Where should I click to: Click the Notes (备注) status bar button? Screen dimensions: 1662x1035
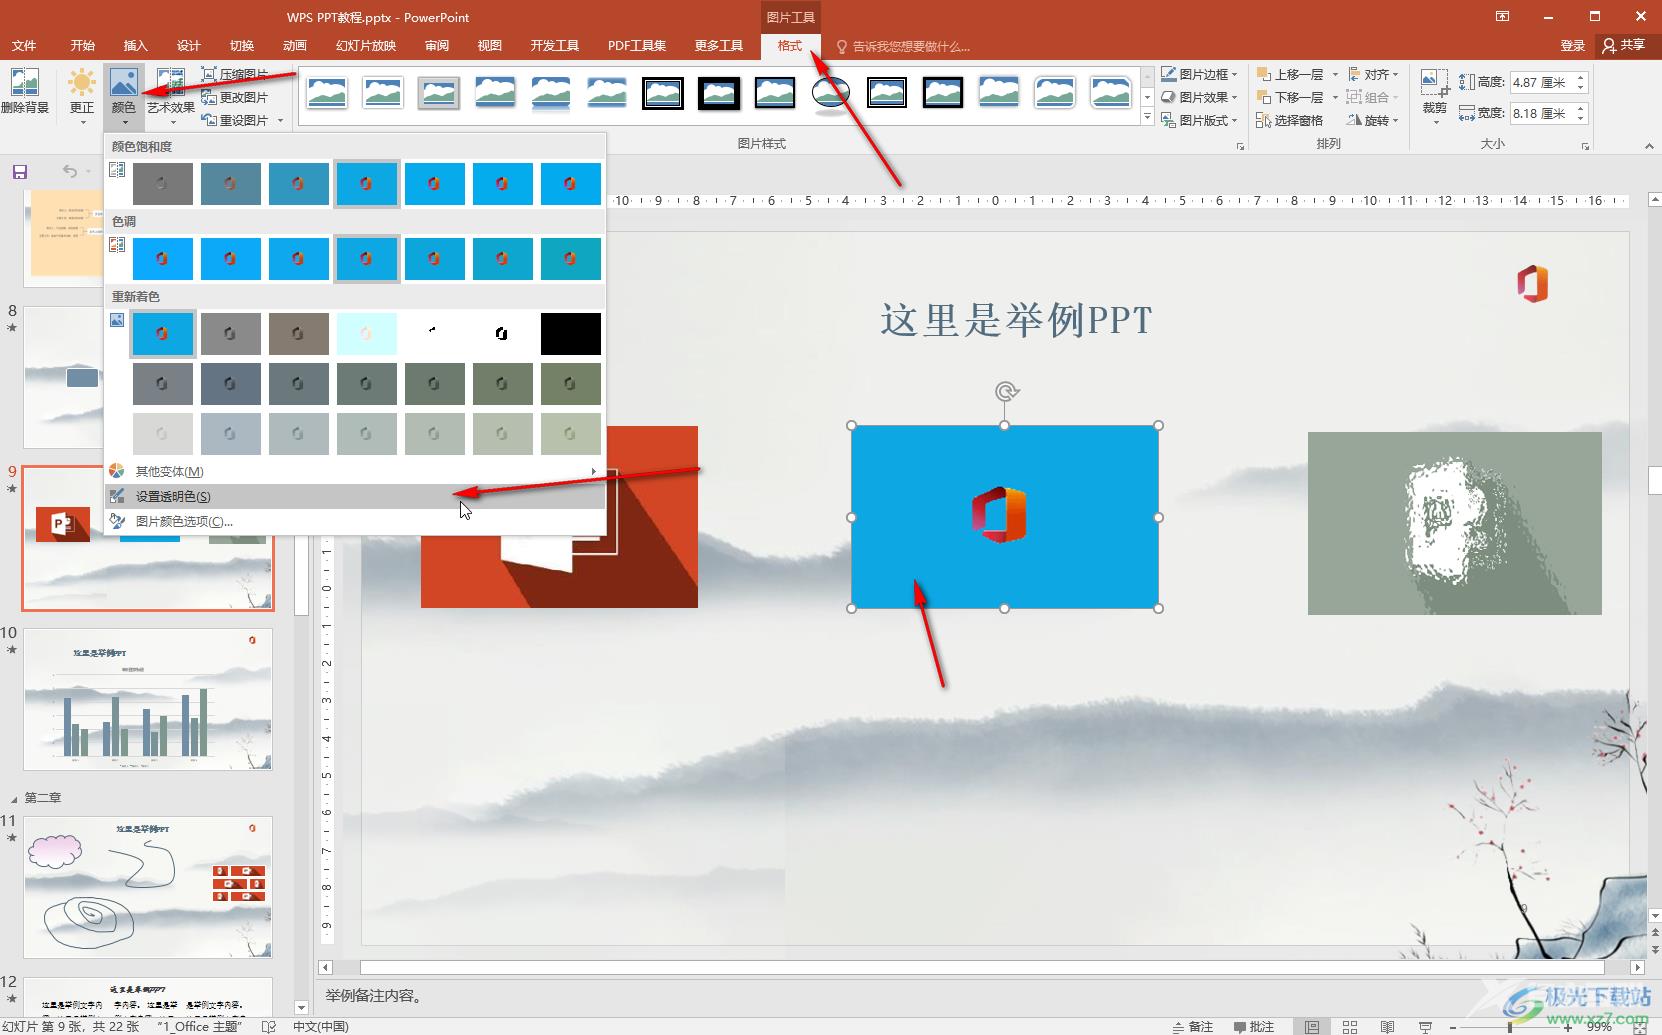pyautogui.click(x=1192, y=1027)
